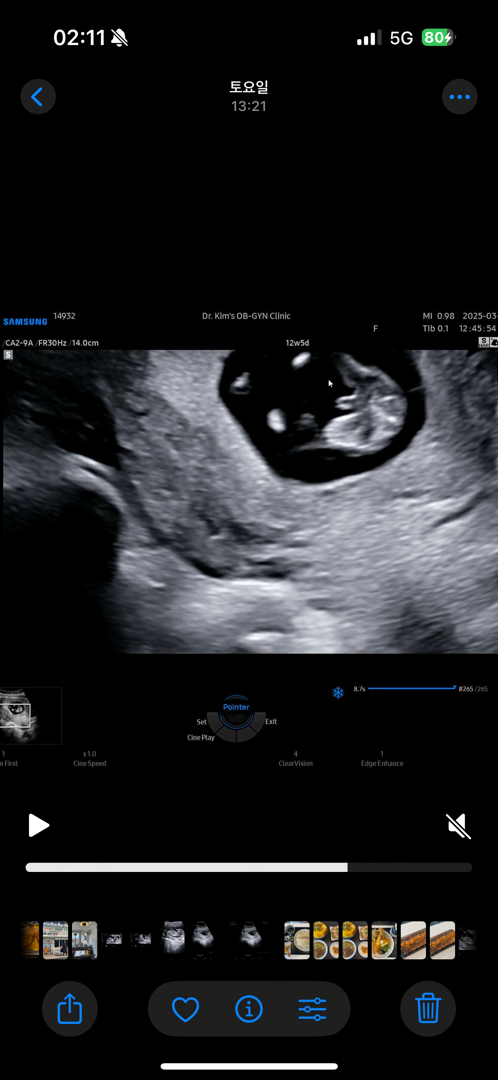Open the edit adjustments sliders icon

pos(312,1010)
